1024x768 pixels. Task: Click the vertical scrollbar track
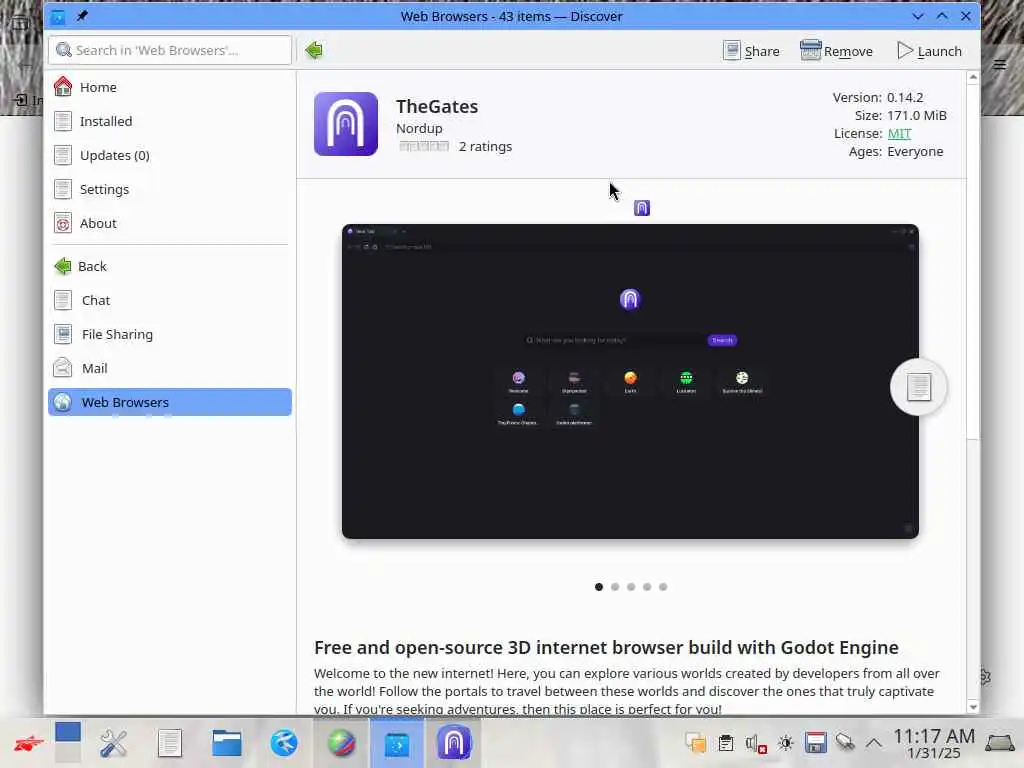point(973,568)
